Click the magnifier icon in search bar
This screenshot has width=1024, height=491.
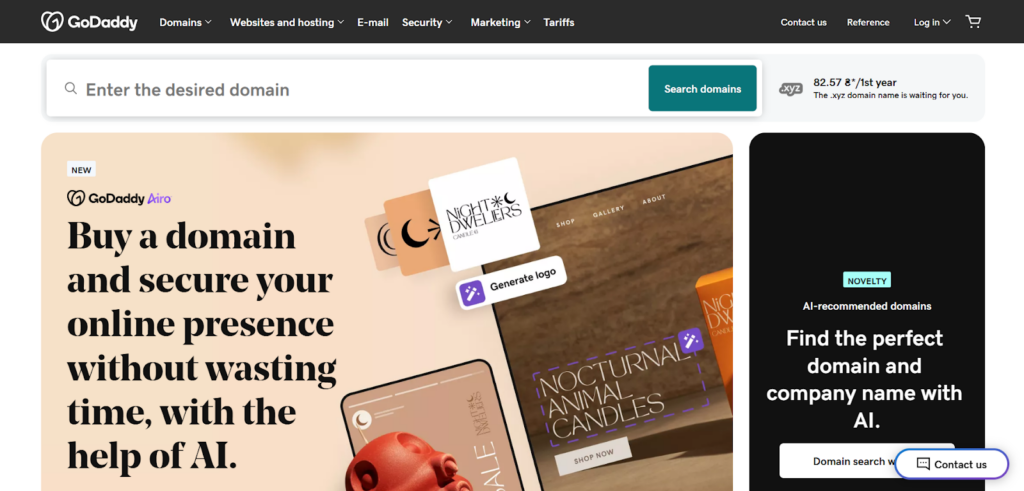click(71, 88)
